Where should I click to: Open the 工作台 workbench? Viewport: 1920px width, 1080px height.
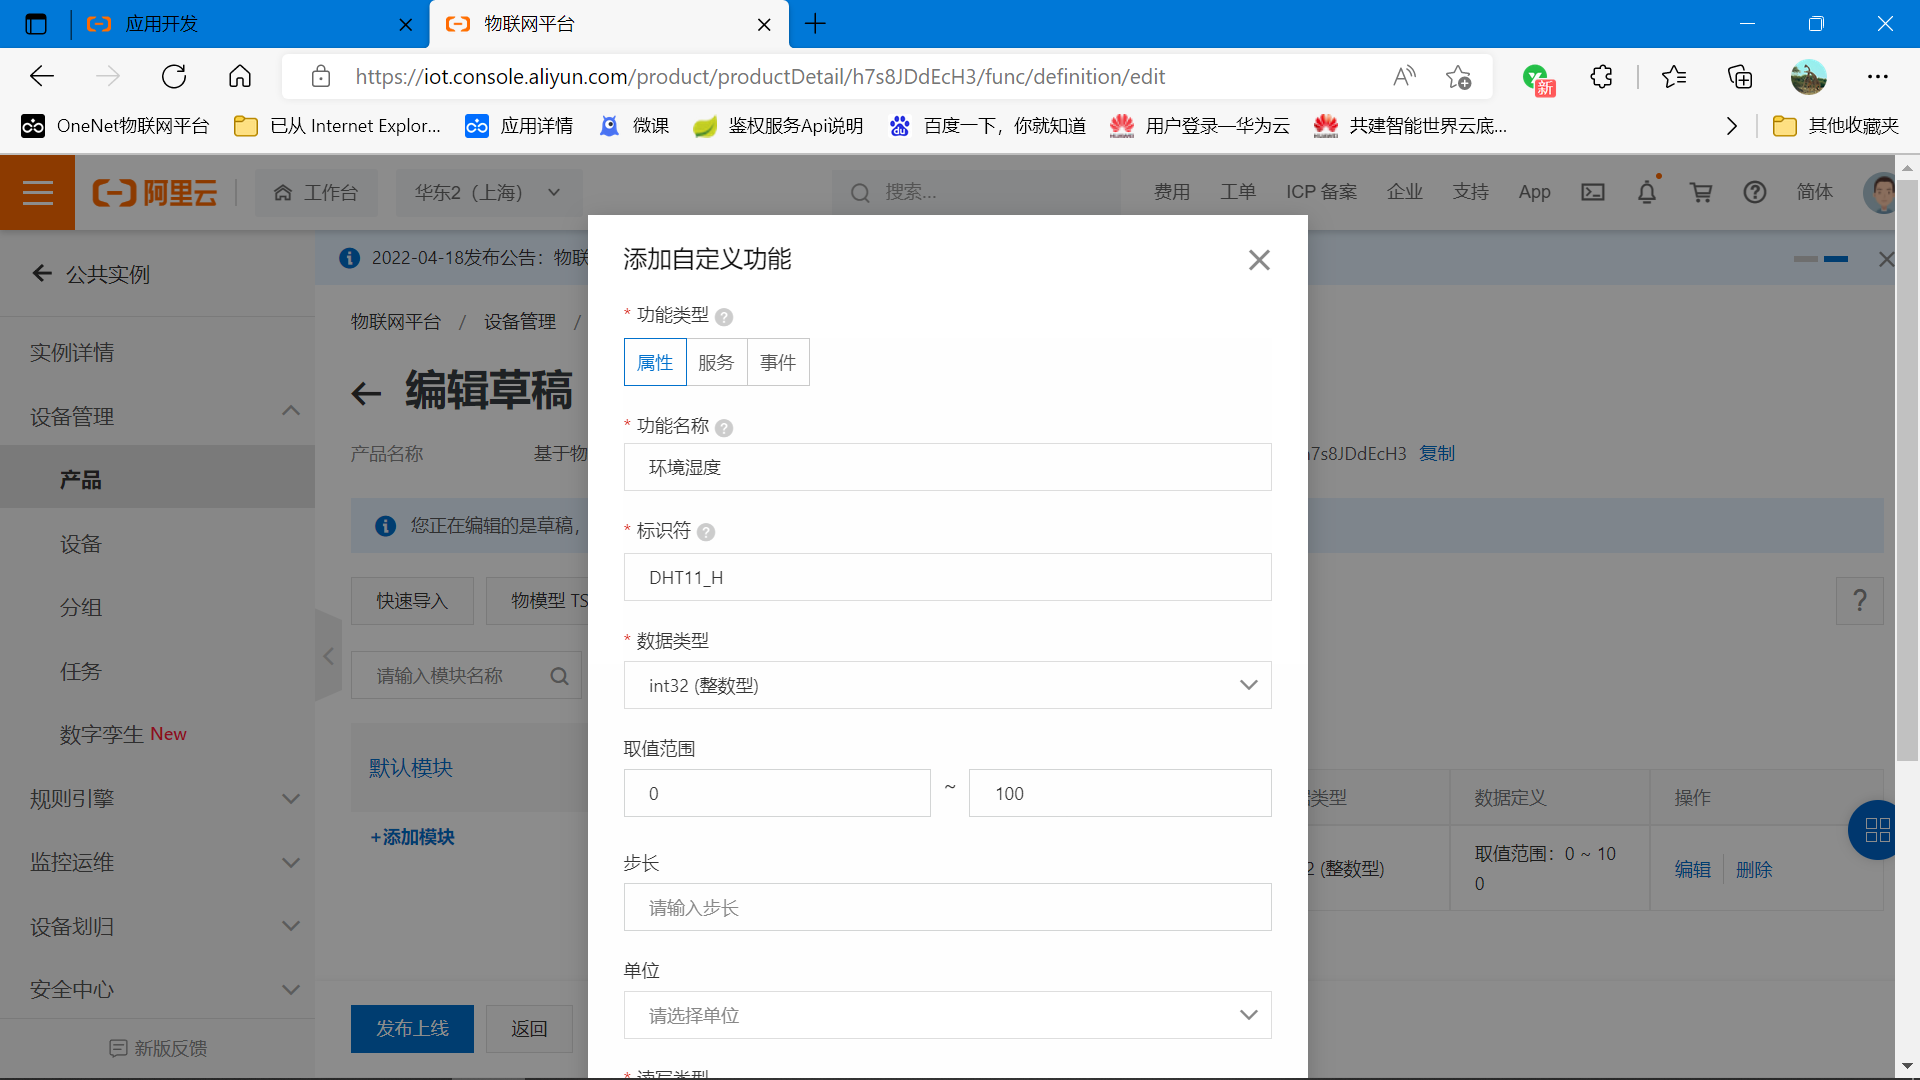[x=316, y=192]
